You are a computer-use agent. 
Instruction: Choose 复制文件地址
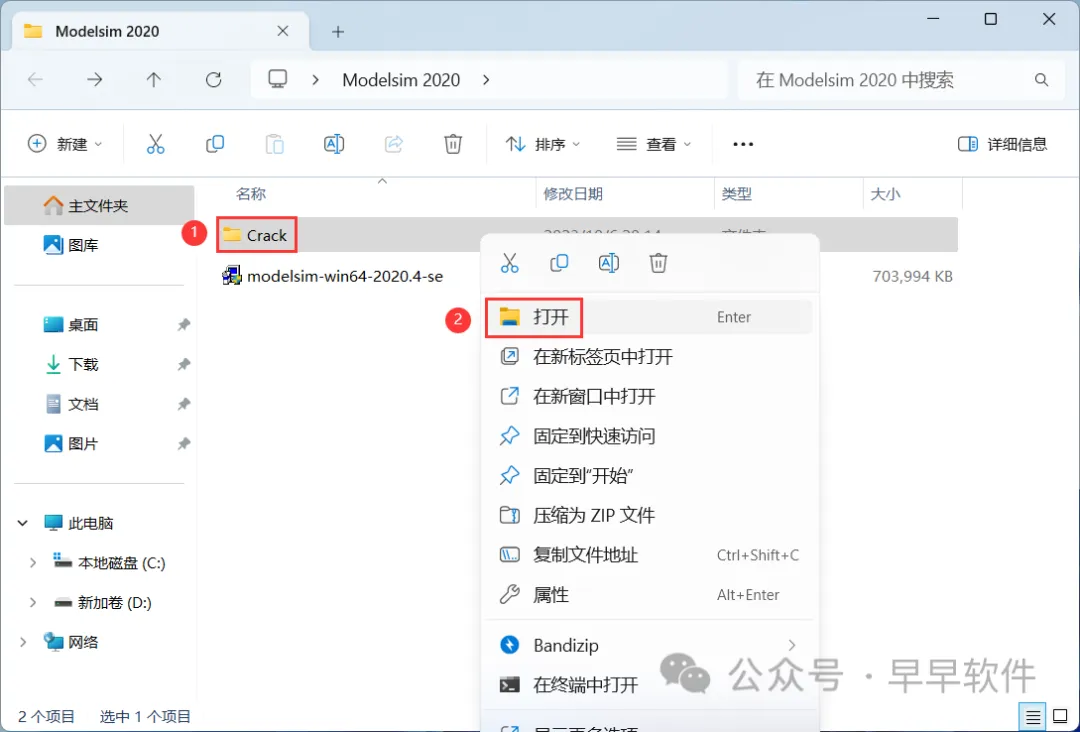pos(650,555)
